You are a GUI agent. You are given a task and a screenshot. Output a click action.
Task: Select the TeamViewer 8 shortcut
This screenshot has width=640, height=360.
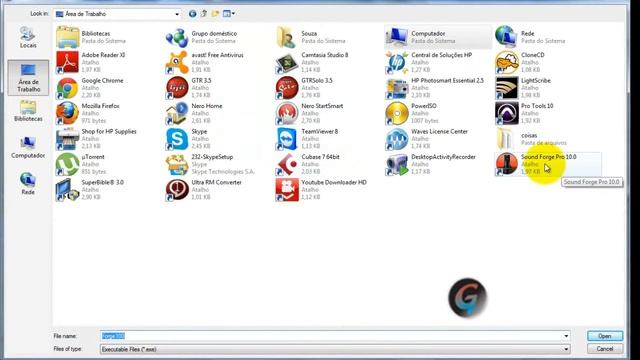(307, 139)
